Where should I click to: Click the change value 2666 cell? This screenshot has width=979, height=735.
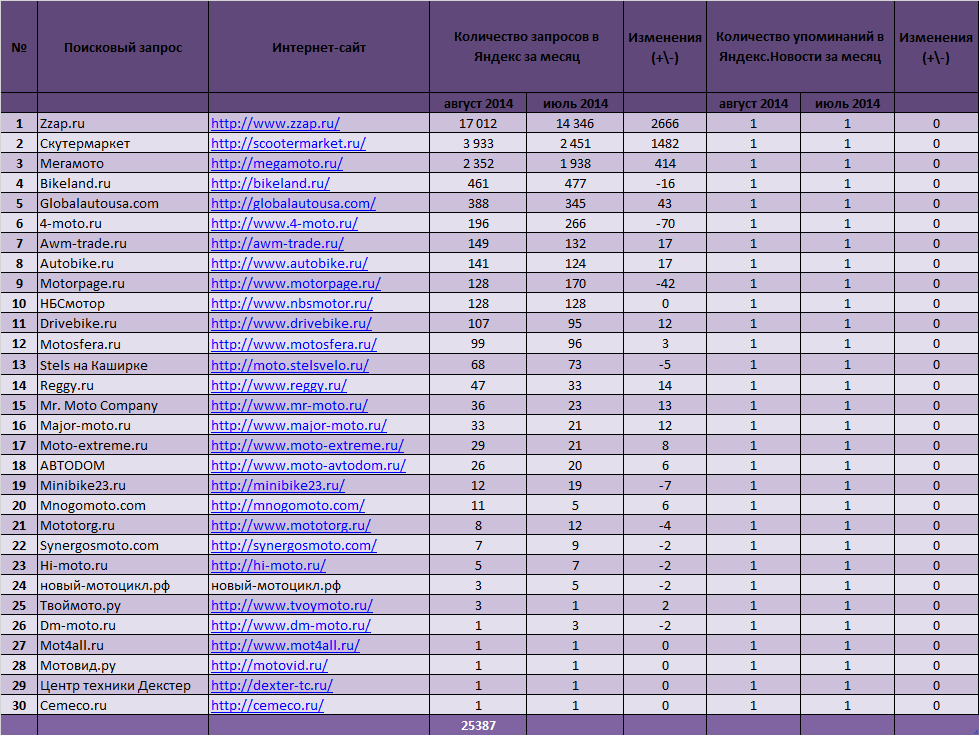click(664, 123)
